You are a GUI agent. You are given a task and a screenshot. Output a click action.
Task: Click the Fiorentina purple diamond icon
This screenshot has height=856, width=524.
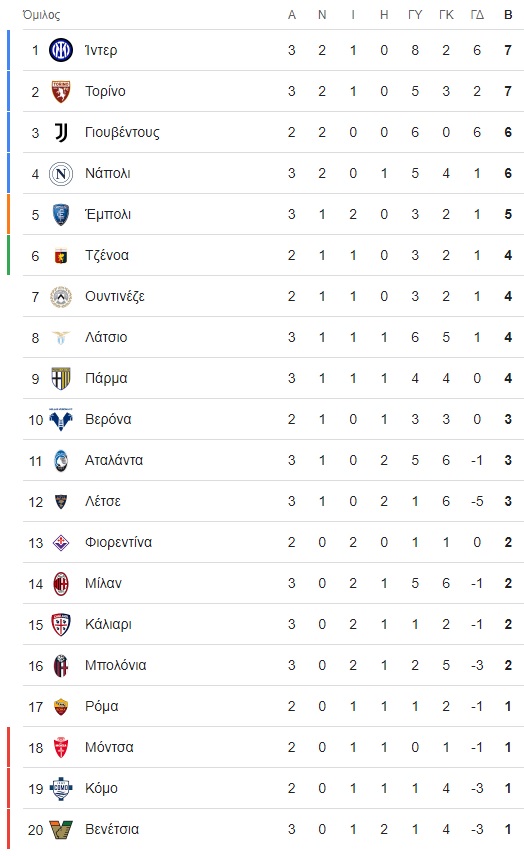click(61, 542)
